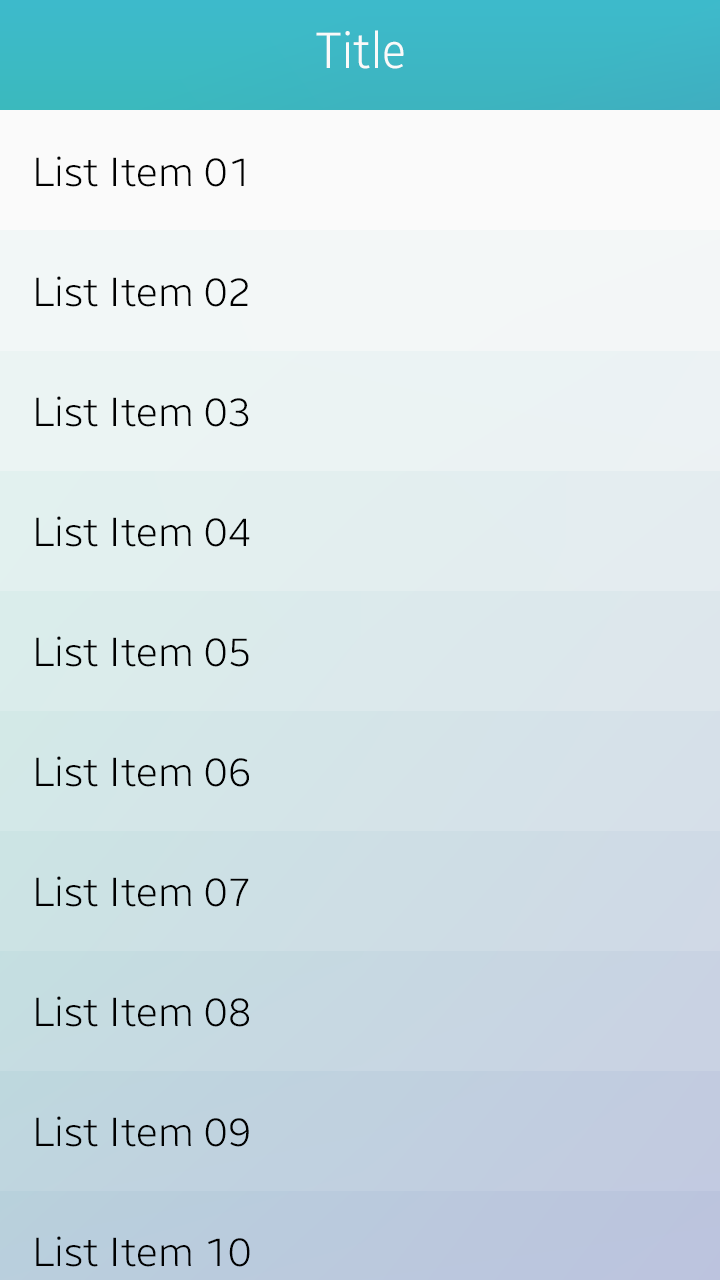
Task: Activate the "List Item 06" text label
Action: click(x=141, y=772)
